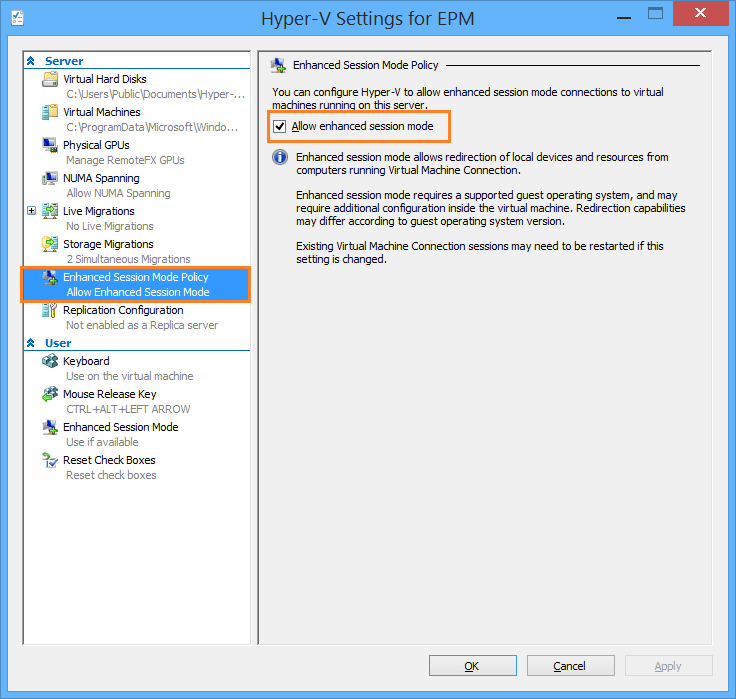Maximize the Hyper-V Settings window

pyautogui.click(x=655, y=14)
